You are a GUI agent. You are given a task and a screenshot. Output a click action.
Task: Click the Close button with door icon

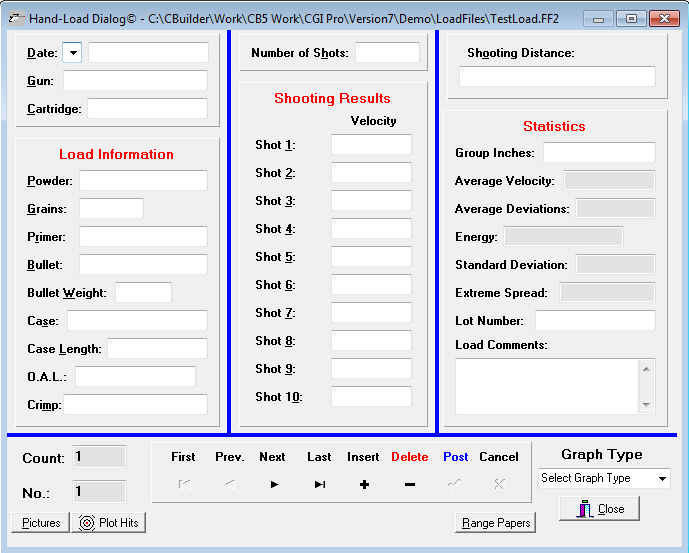click(x=599, y=509)
